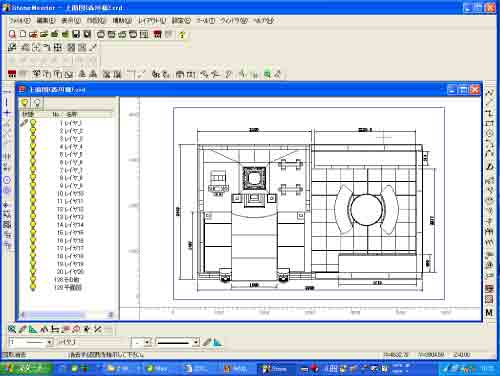Click the lit bulb button above layer list

(x=24, y=103)
